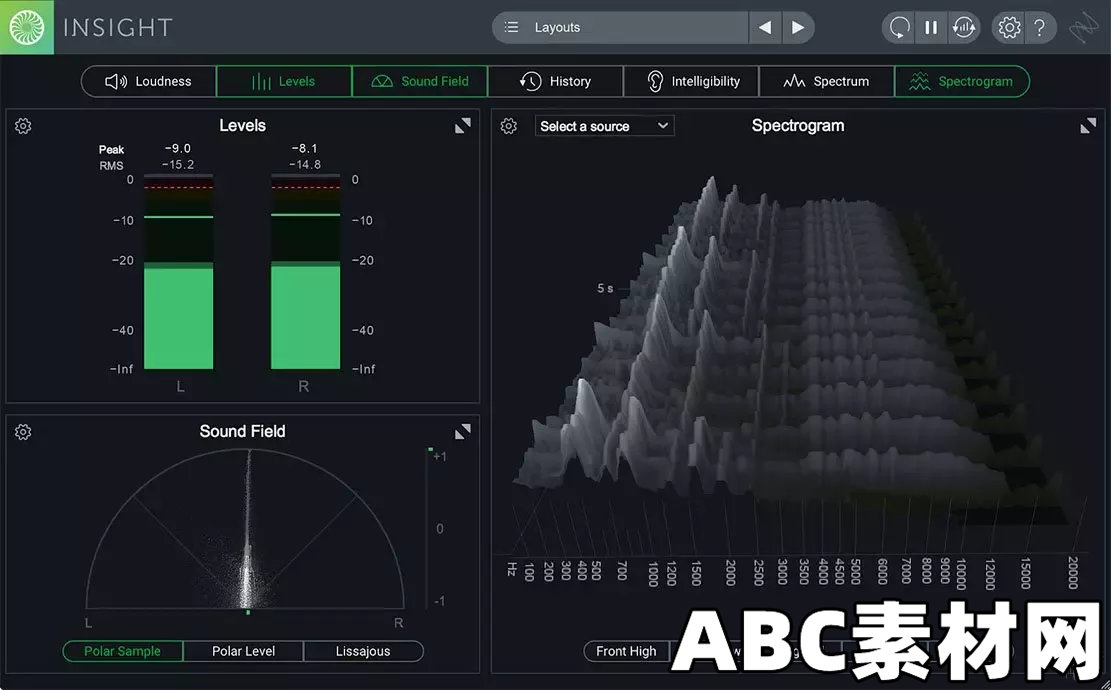Open the help question mark

[x=1039, y=28]
